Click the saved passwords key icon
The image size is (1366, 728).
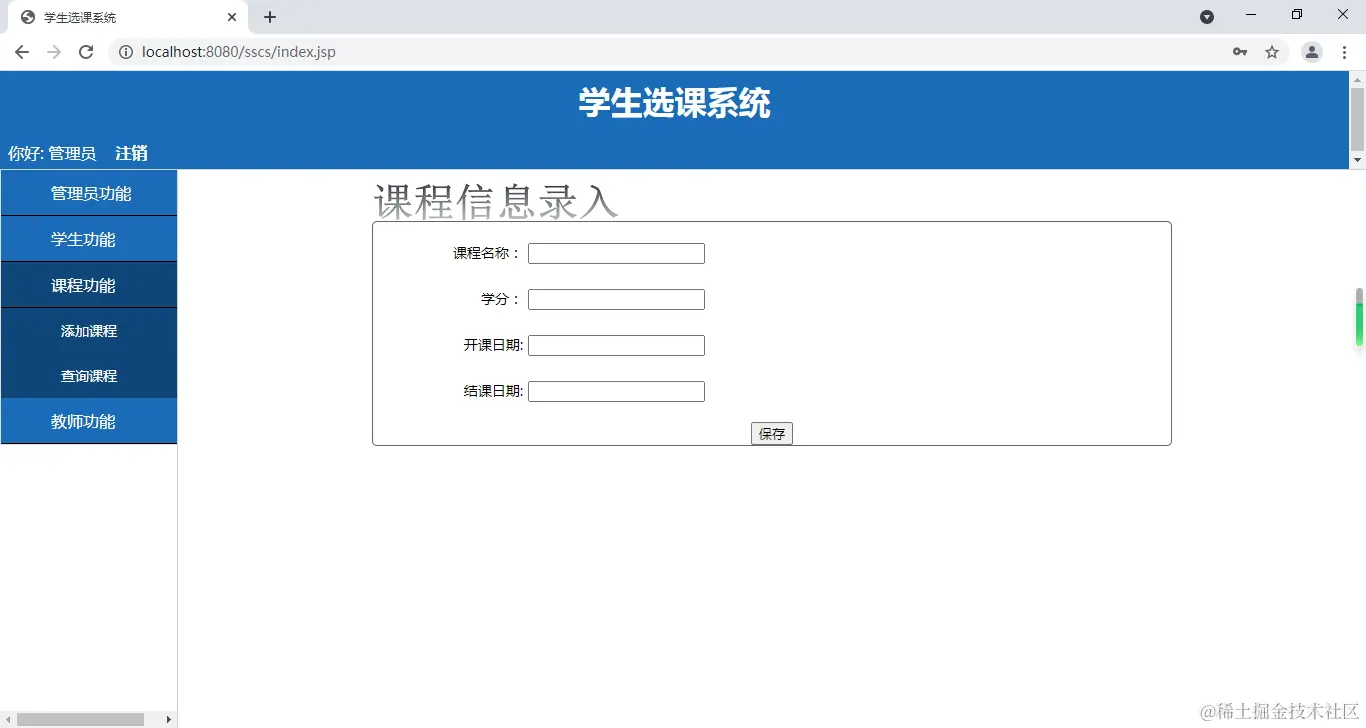[x=1240, y=52]
